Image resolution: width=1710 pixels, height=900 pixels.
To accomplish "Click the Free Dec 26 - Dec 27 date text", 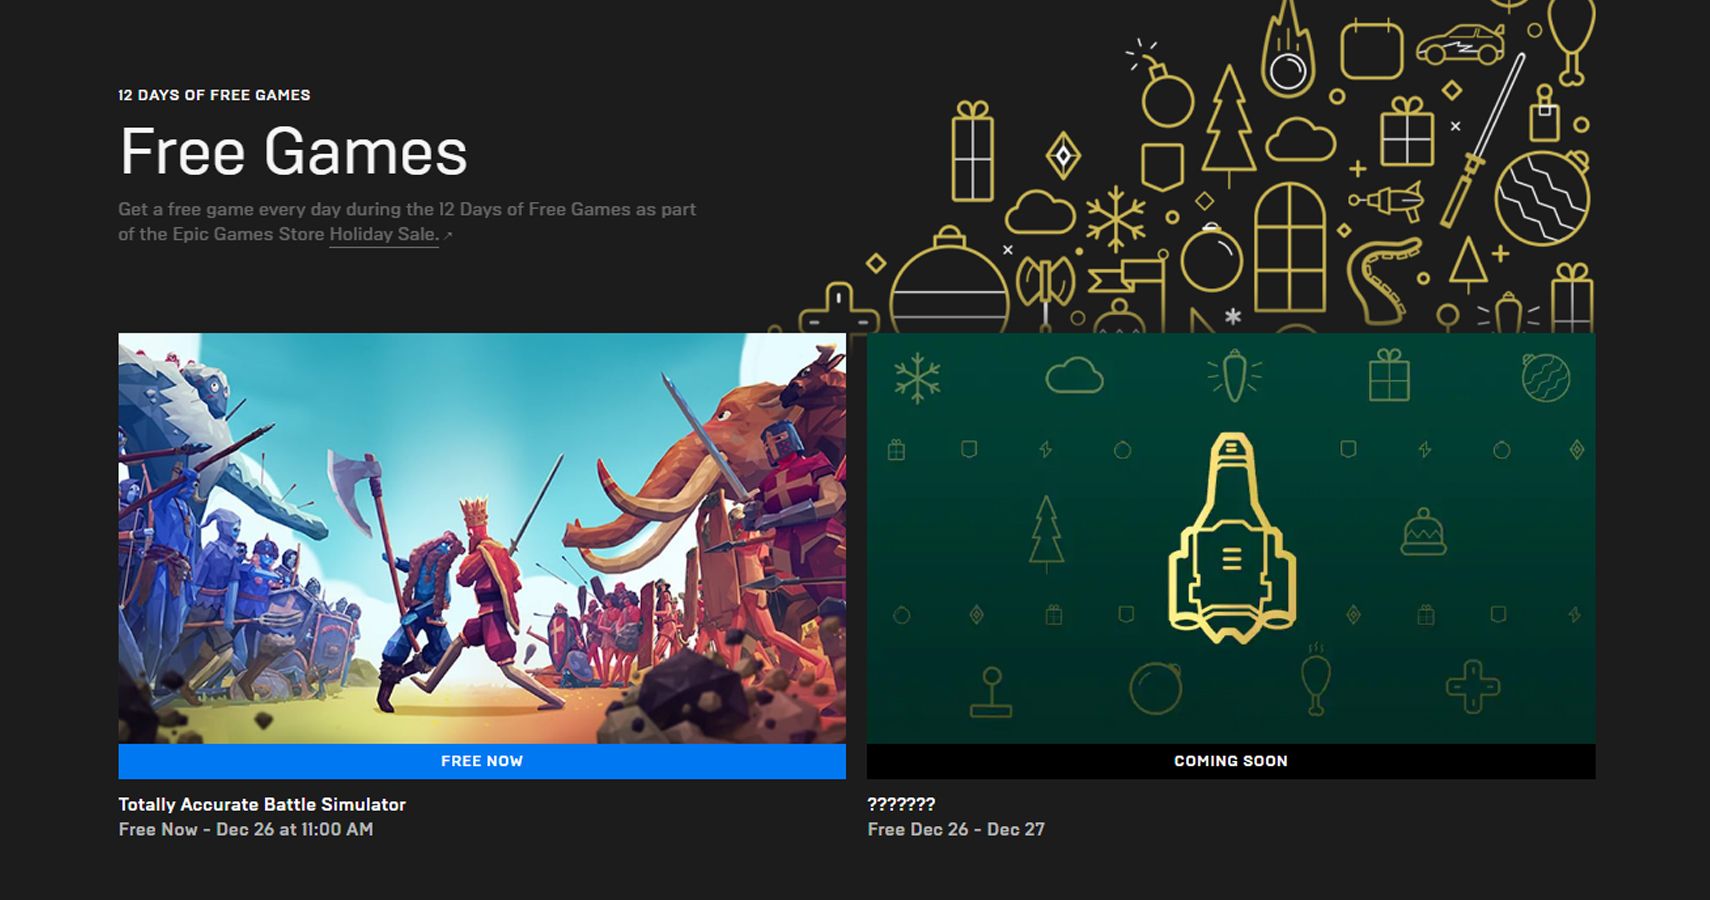I will point(955,829).
